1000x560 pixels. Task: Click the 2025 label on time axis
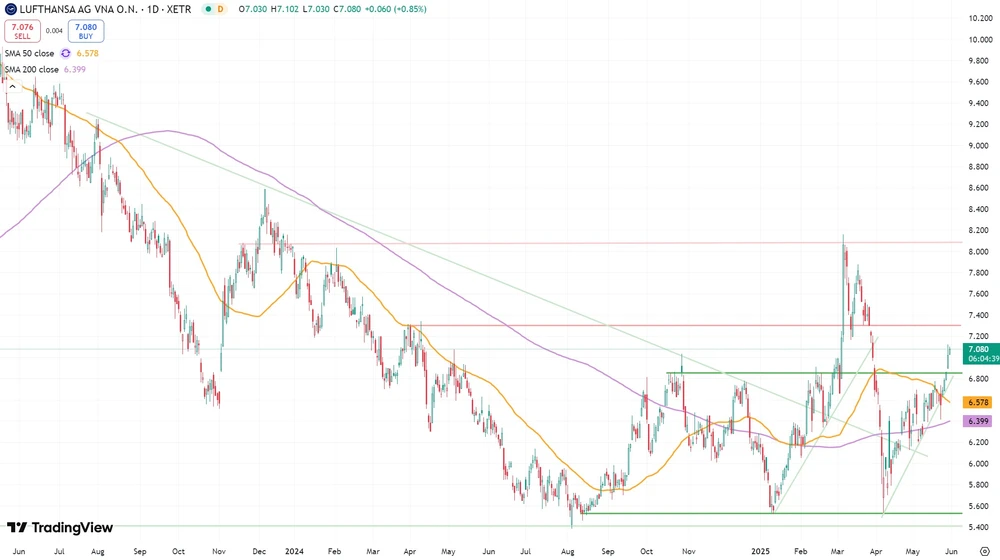pos(763,550)
